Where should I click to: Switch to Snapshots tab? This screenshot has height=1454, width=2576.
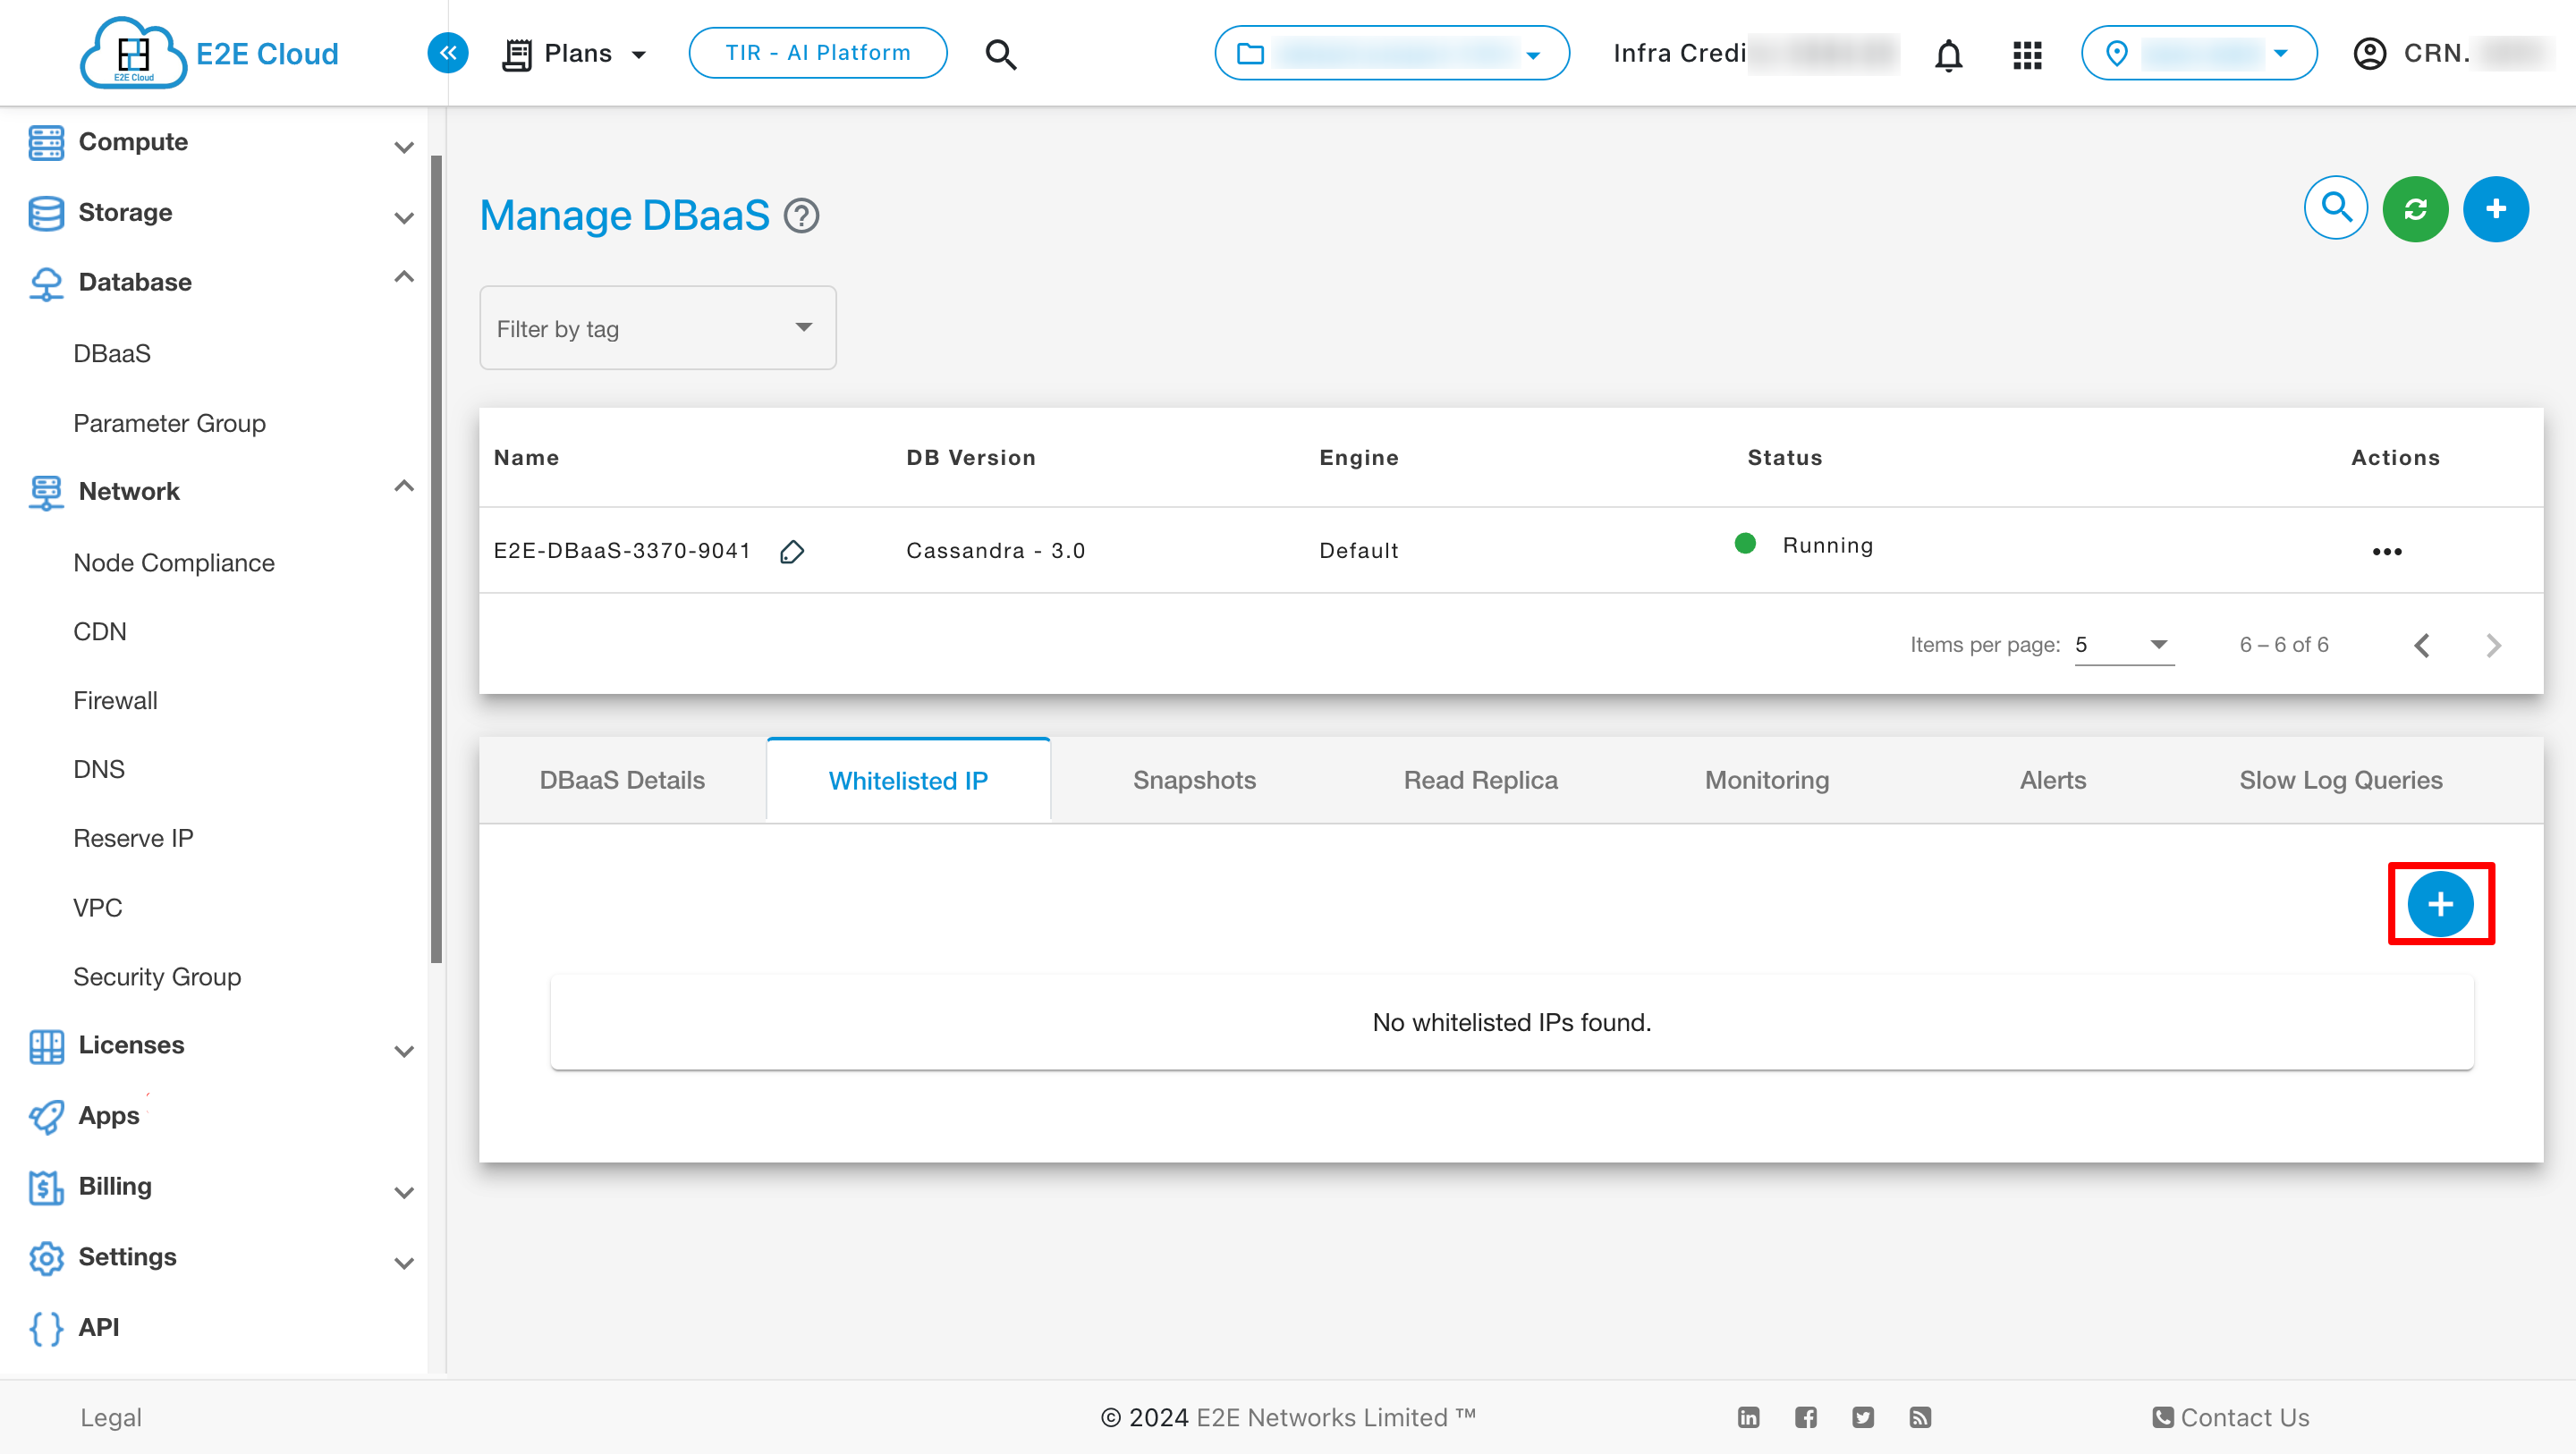(1194, 780)
